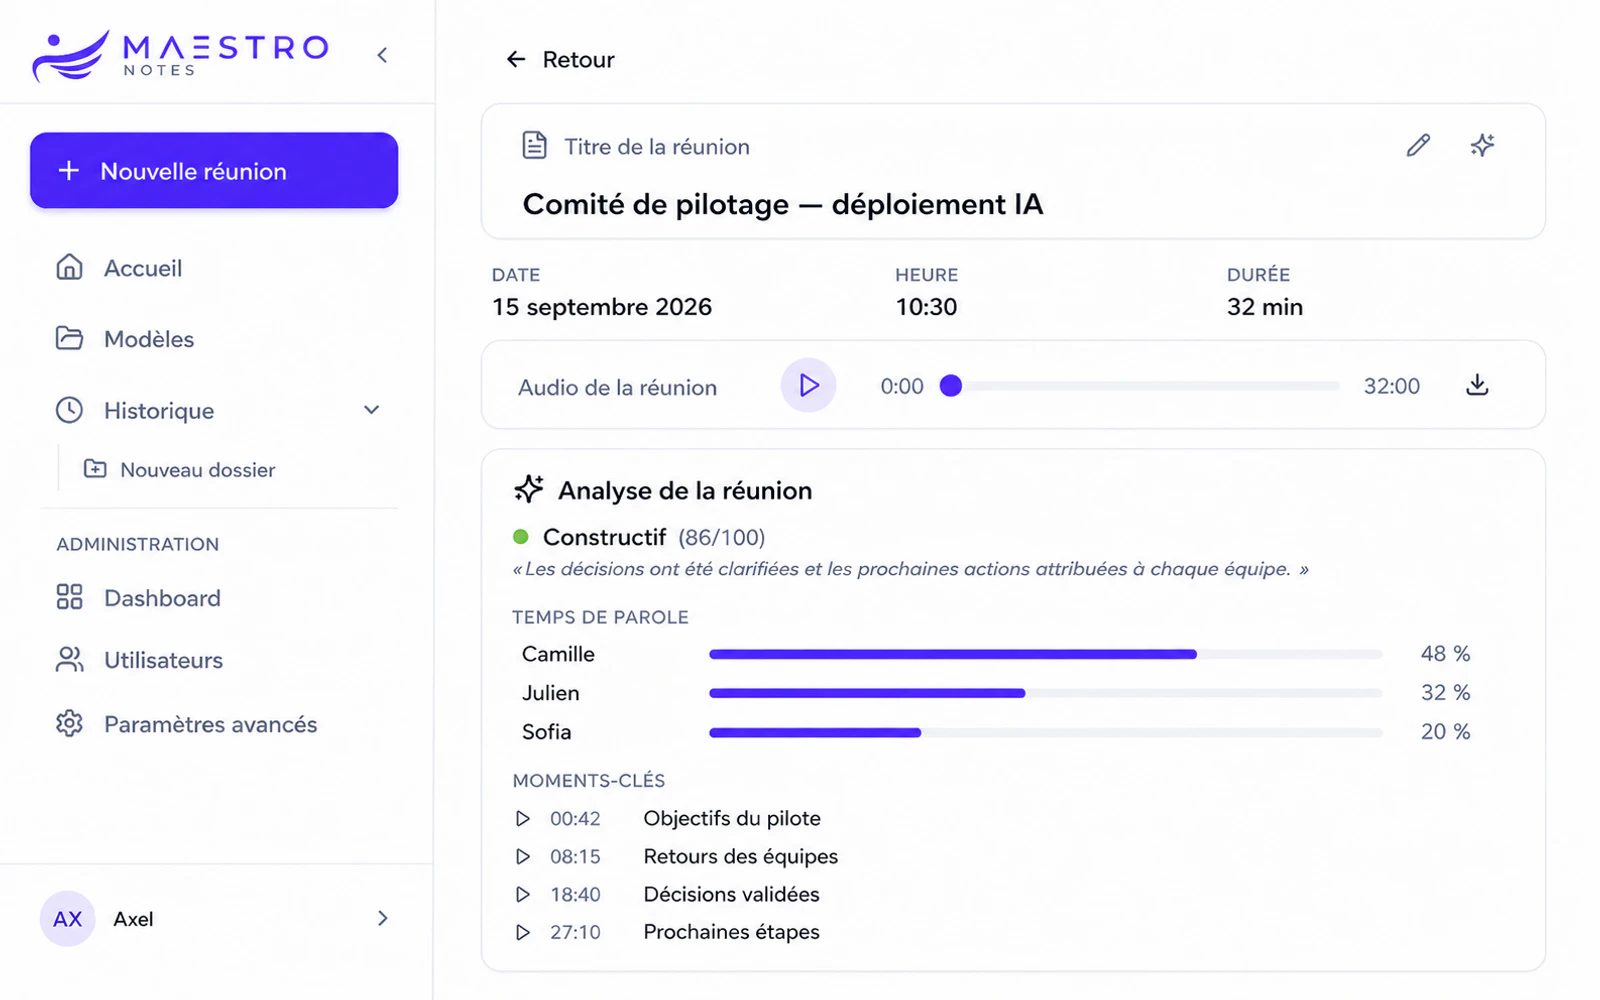This screenshot has height=1000, width=1600.
Task: Click the 48 % value for Camille
Action: pos(1445,654)
